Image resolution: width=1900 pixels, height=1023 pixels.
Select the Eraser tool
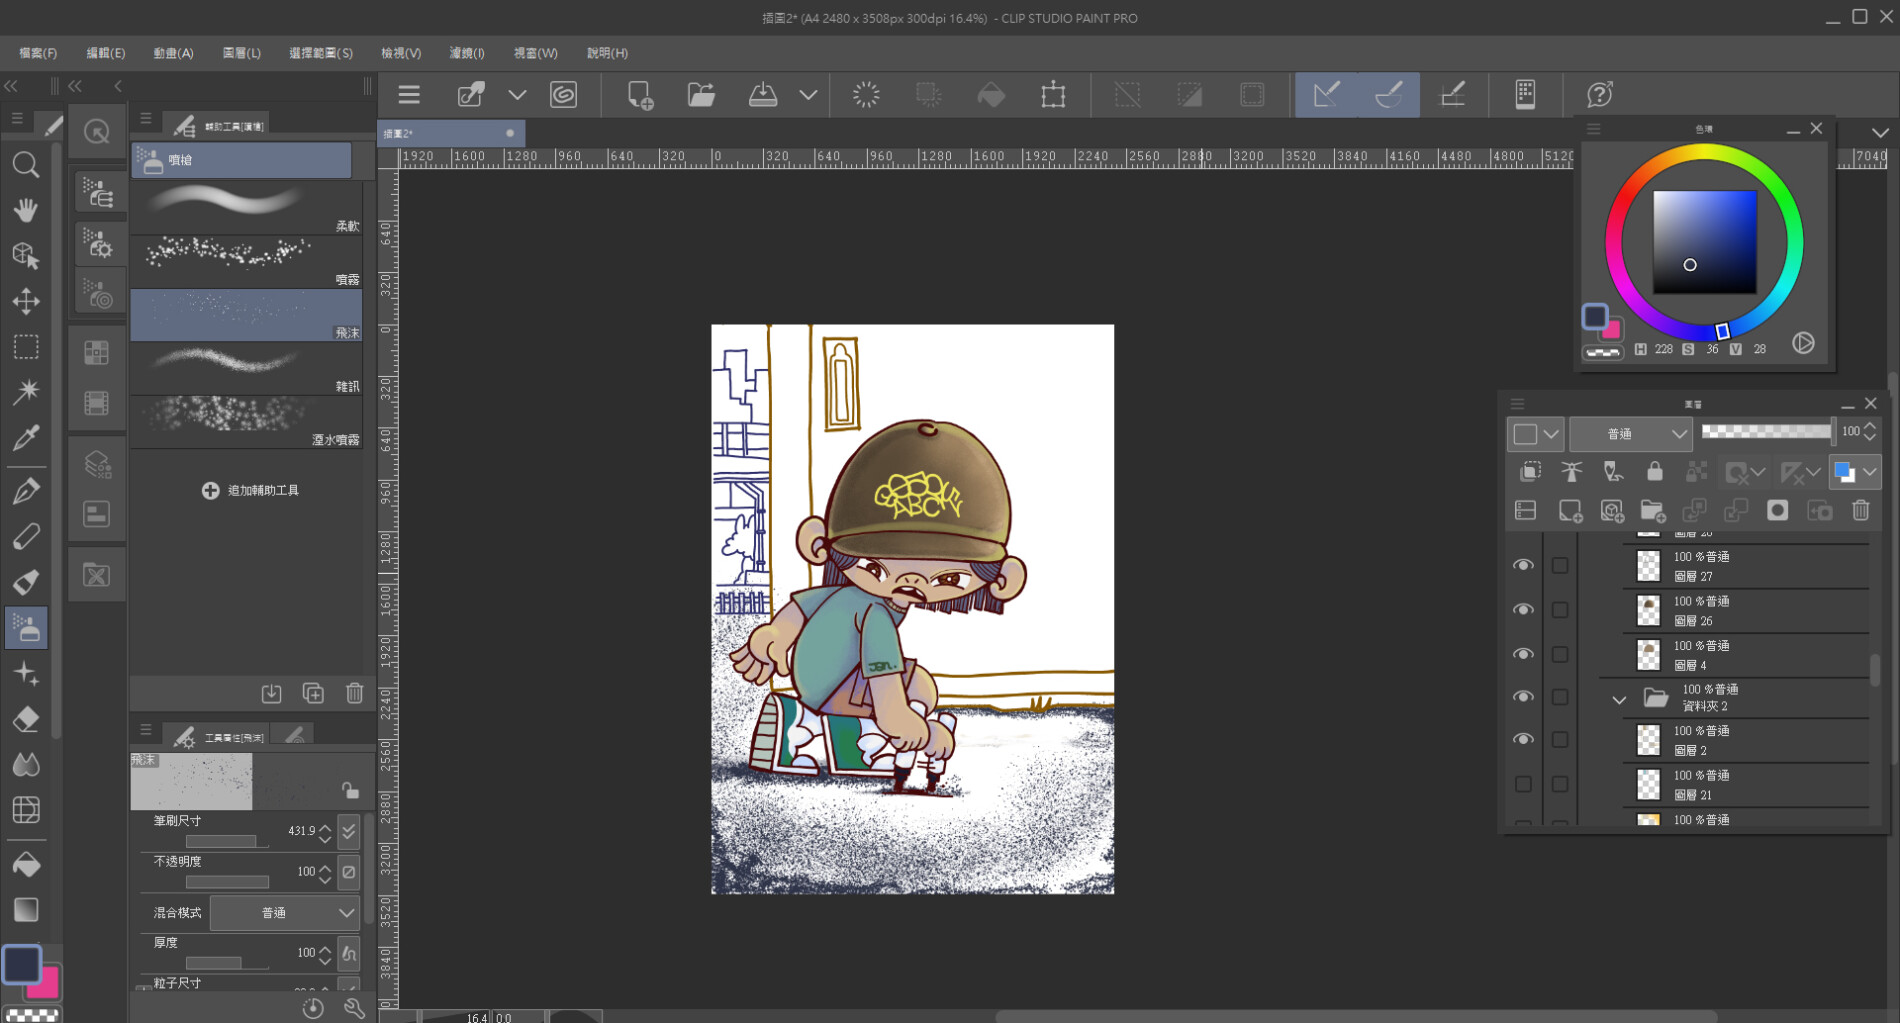[x=26, y=719]
